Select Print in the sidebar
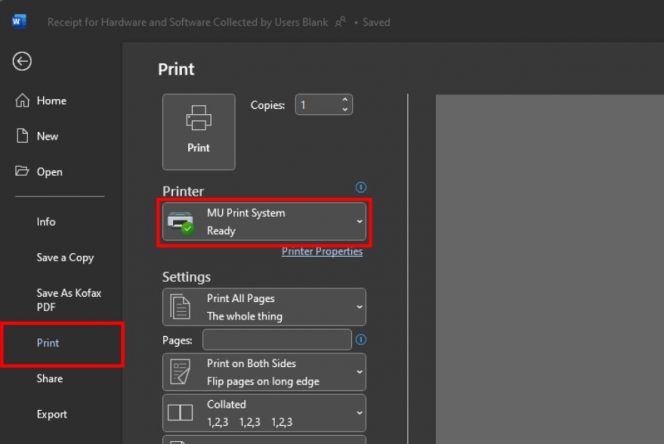Screen dimensions: 664x444 click(x=48, y=343)
